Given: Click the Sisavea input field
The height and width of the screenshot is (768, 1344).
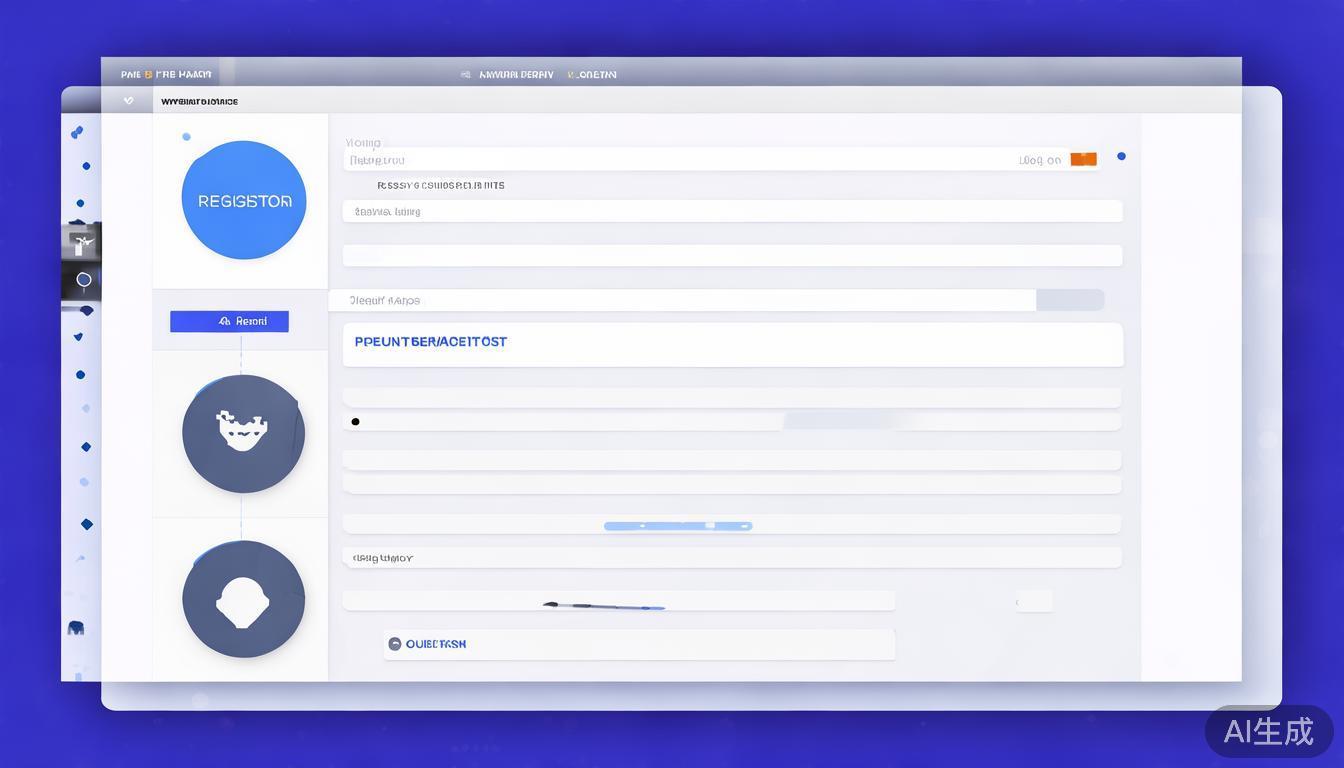Looking at the screenshot, I should pyautogui.click(x=732, y=211).
